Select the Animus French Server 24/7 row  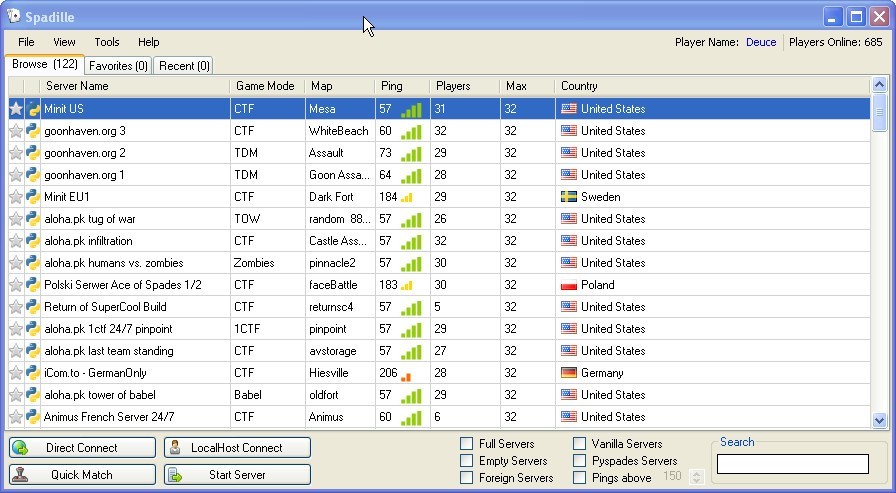click(439, 417)
